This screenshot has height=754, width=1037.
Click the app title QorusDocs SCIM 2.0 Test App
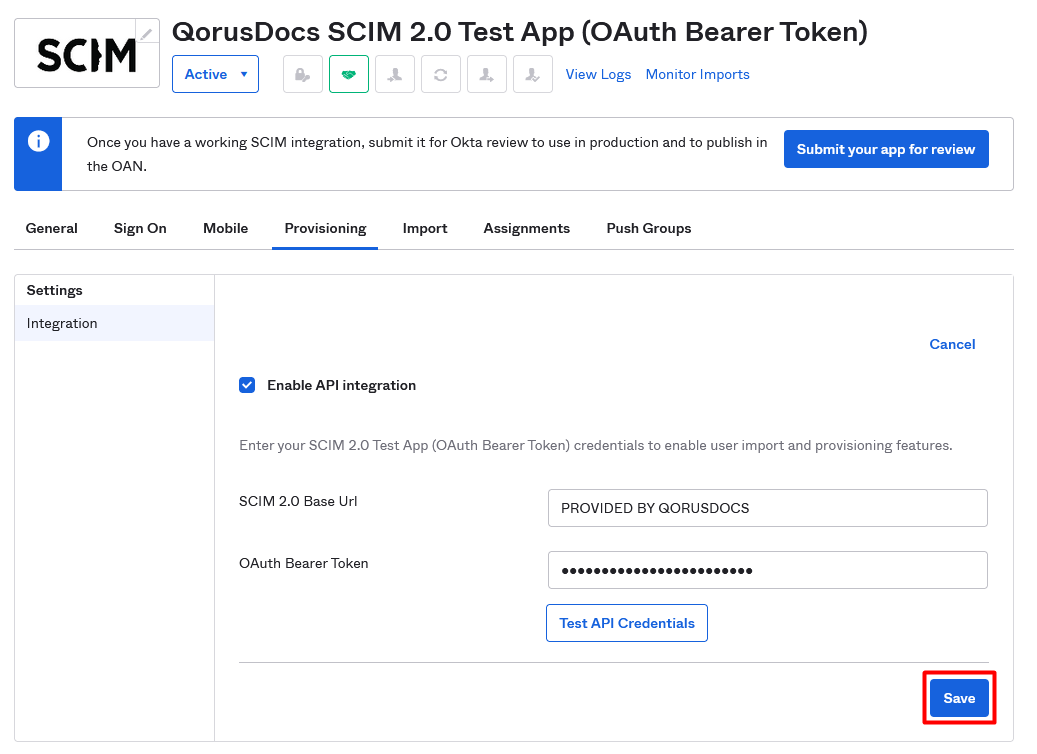point(520,32)
